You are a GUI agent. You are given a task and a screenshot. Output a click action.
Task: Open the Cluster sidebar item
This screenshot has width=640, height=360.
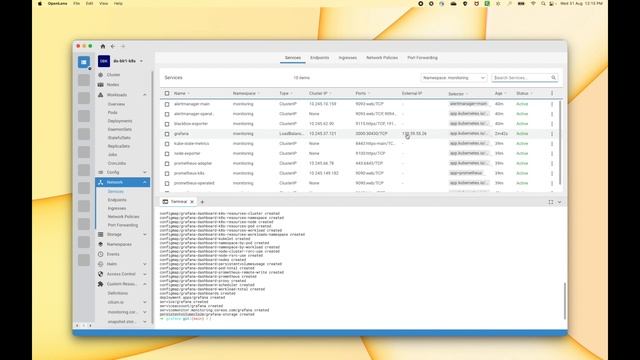[113, 75]
